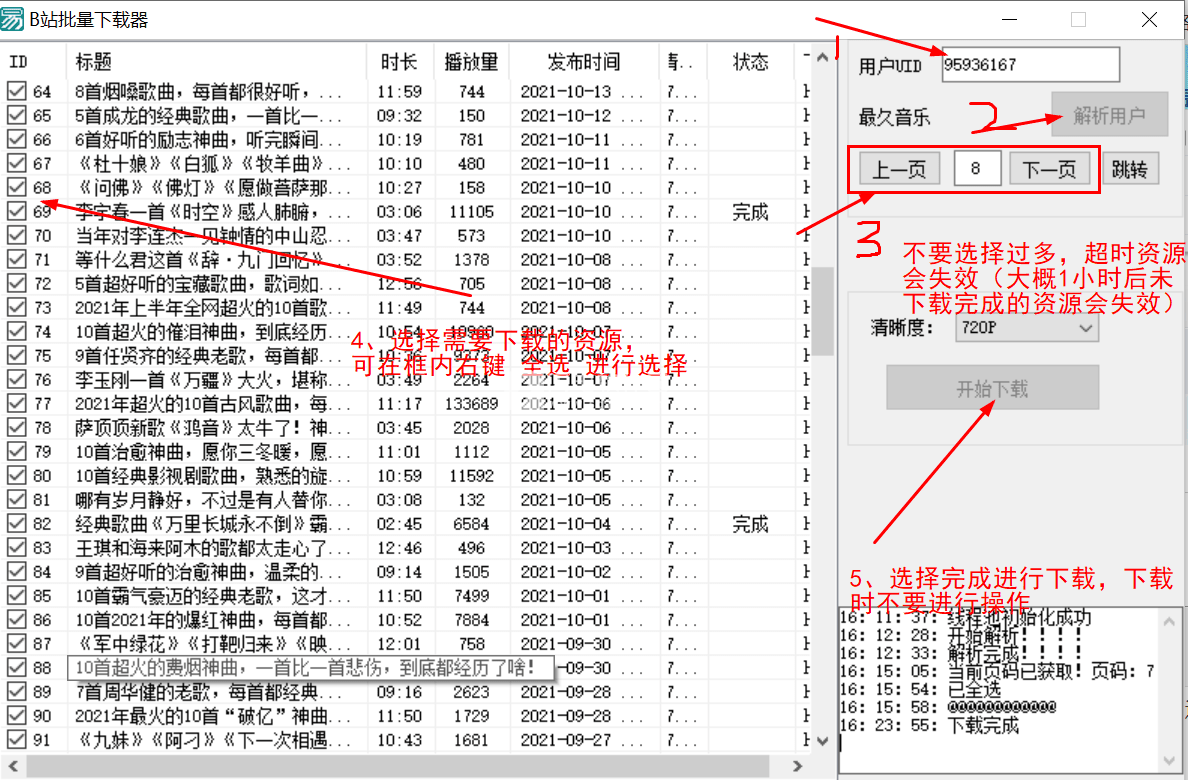The image size is (1188, 780).
Task: Click the 解析用户 button
Action: (1109, 115)
